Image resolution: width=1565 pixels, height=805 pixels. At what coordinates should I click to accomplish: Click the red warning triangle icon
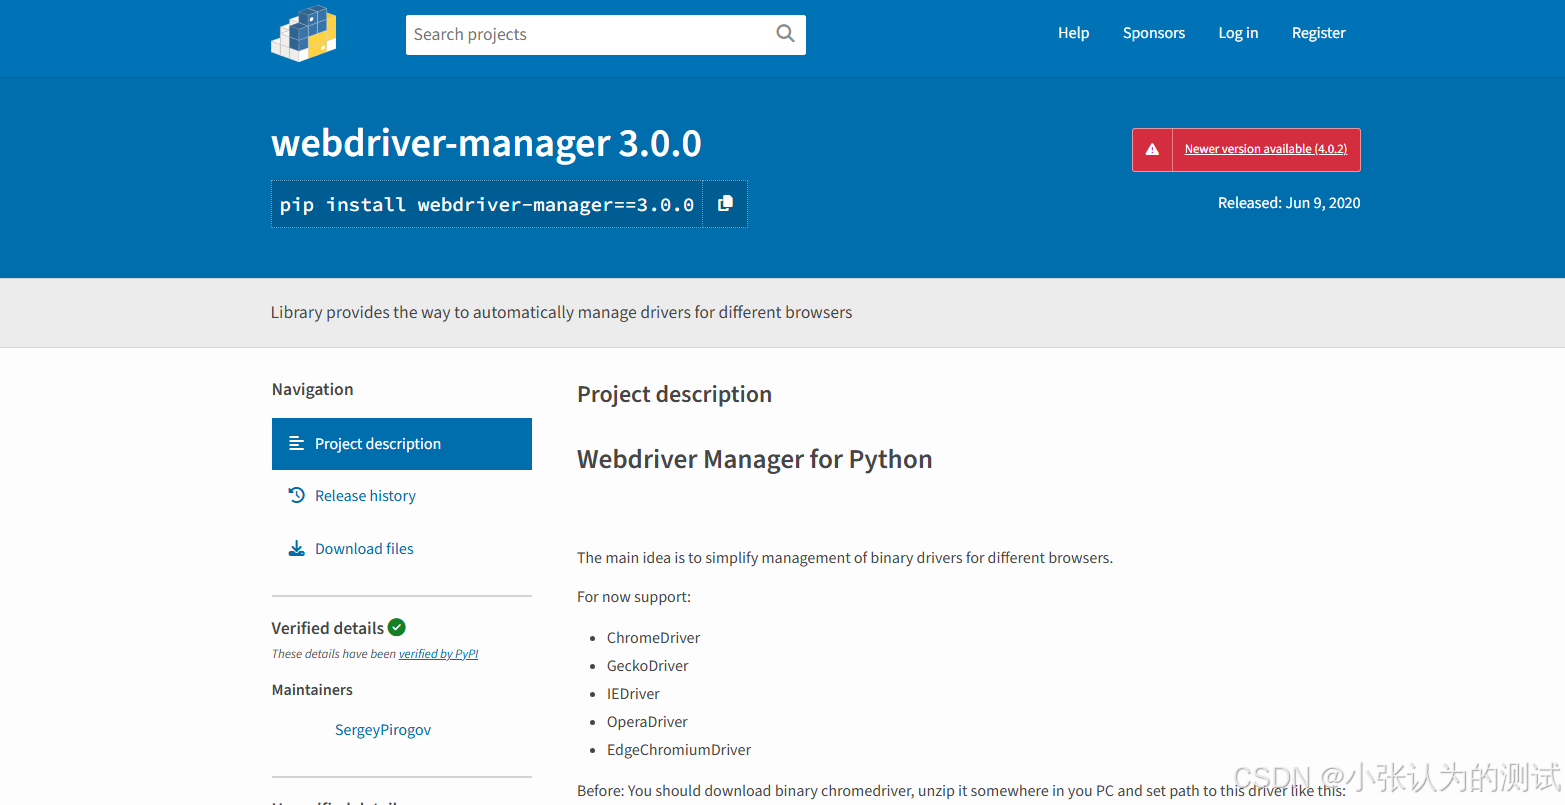(1152, 149)
